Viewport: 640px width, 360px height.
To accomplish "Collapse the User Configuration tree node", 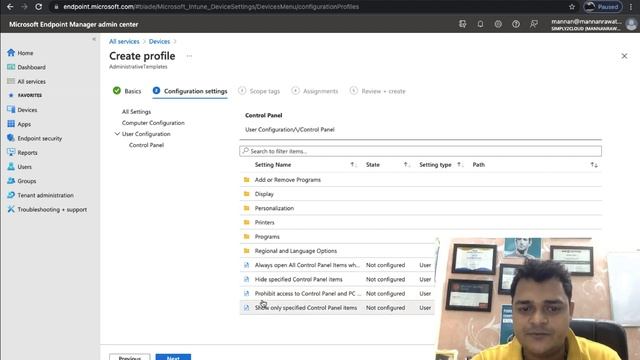I will click(x=117, y=134).
